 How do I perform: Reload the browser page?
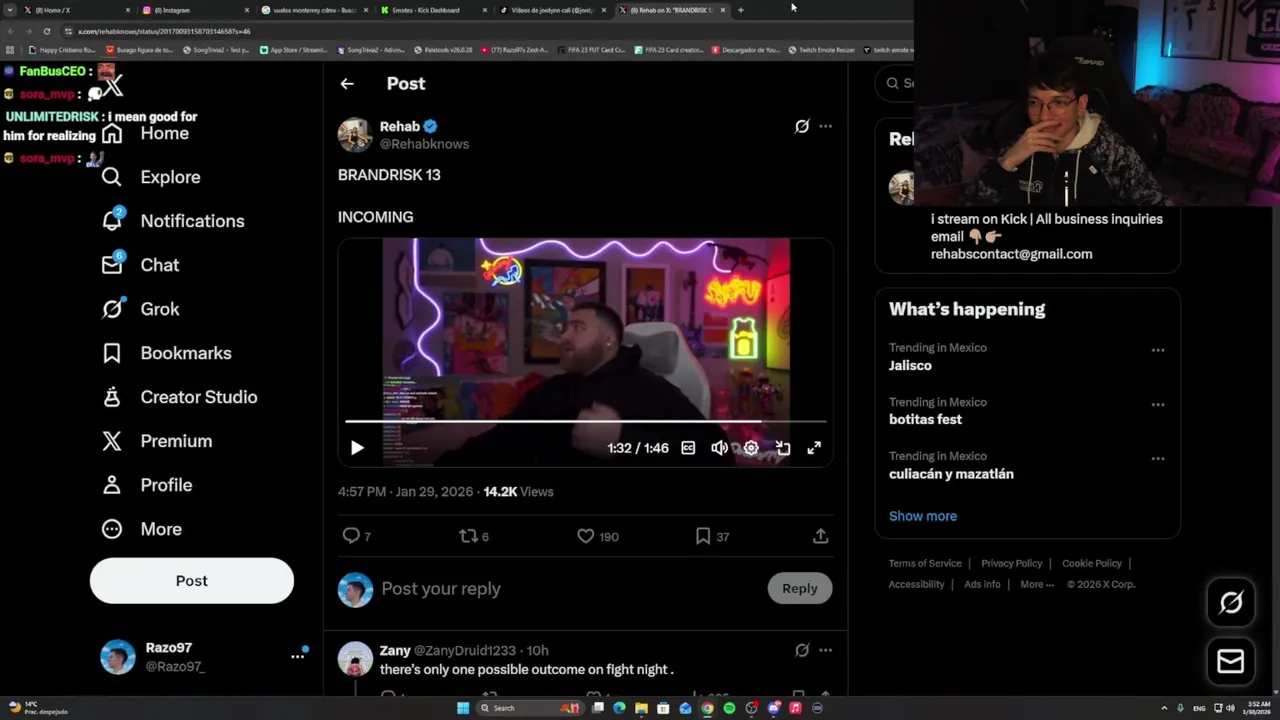tap(46, 31)
